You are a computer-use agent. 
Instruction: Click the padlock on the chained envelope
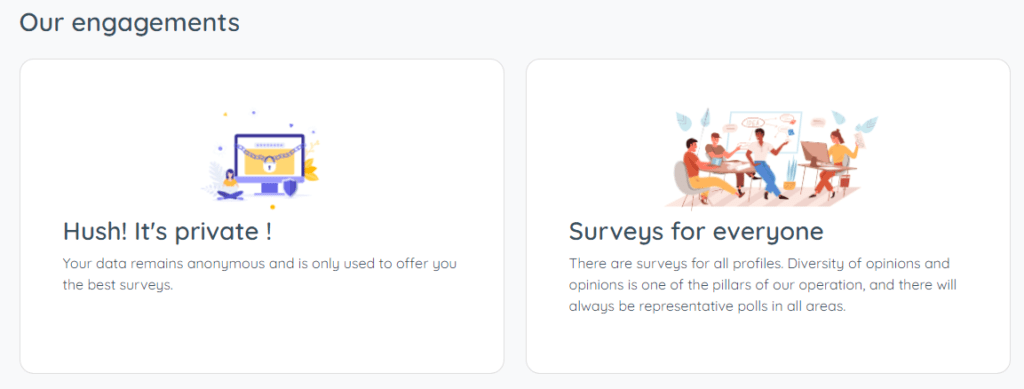click(x=269, y=164)
